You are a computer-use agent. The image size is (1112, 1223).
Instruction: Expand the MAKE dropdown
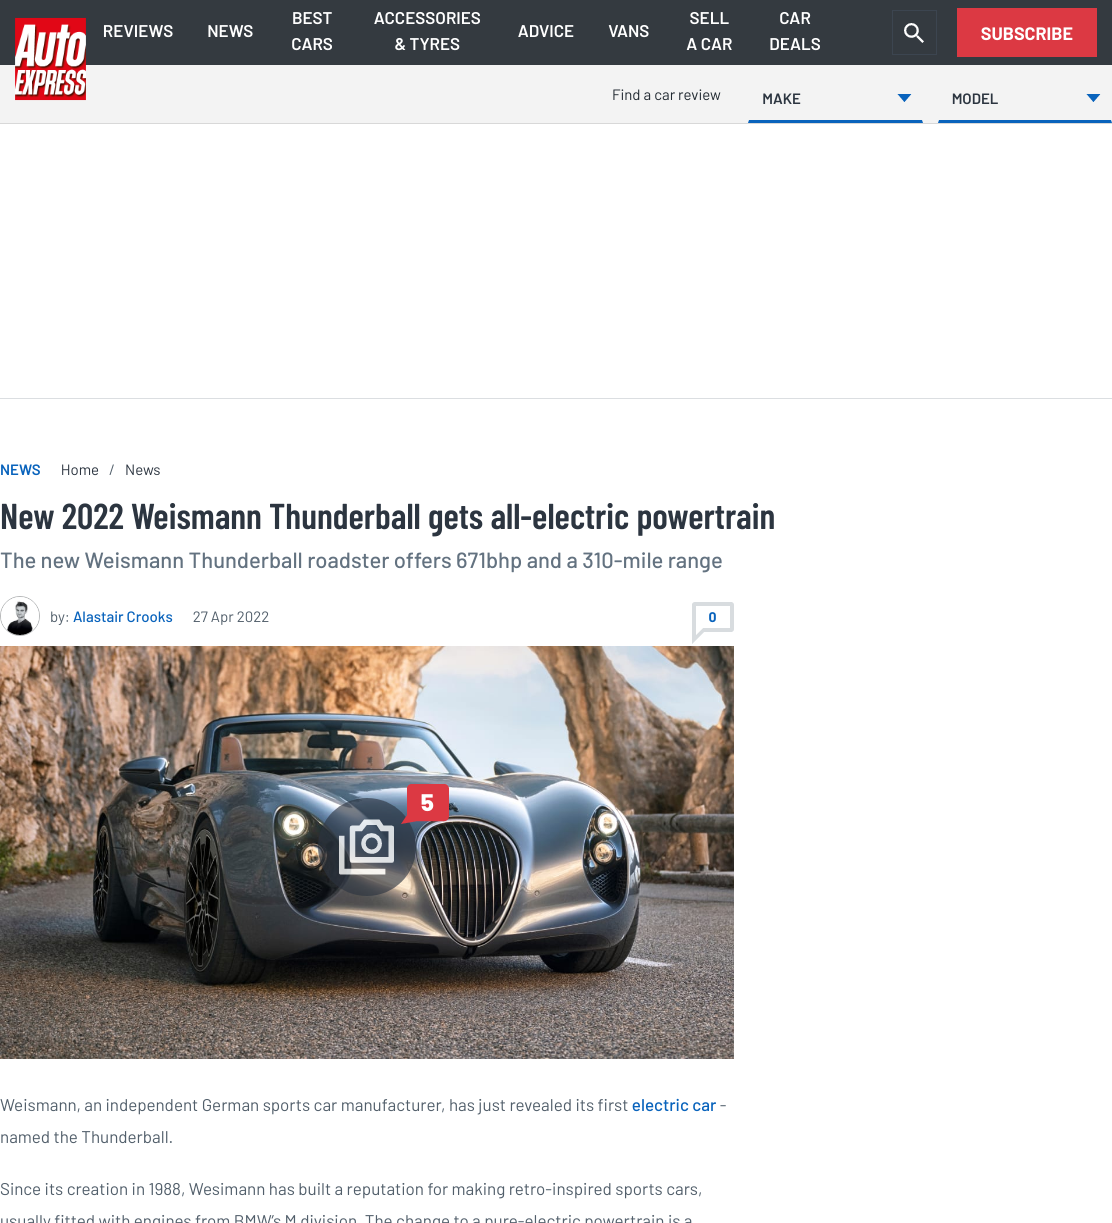835,98
